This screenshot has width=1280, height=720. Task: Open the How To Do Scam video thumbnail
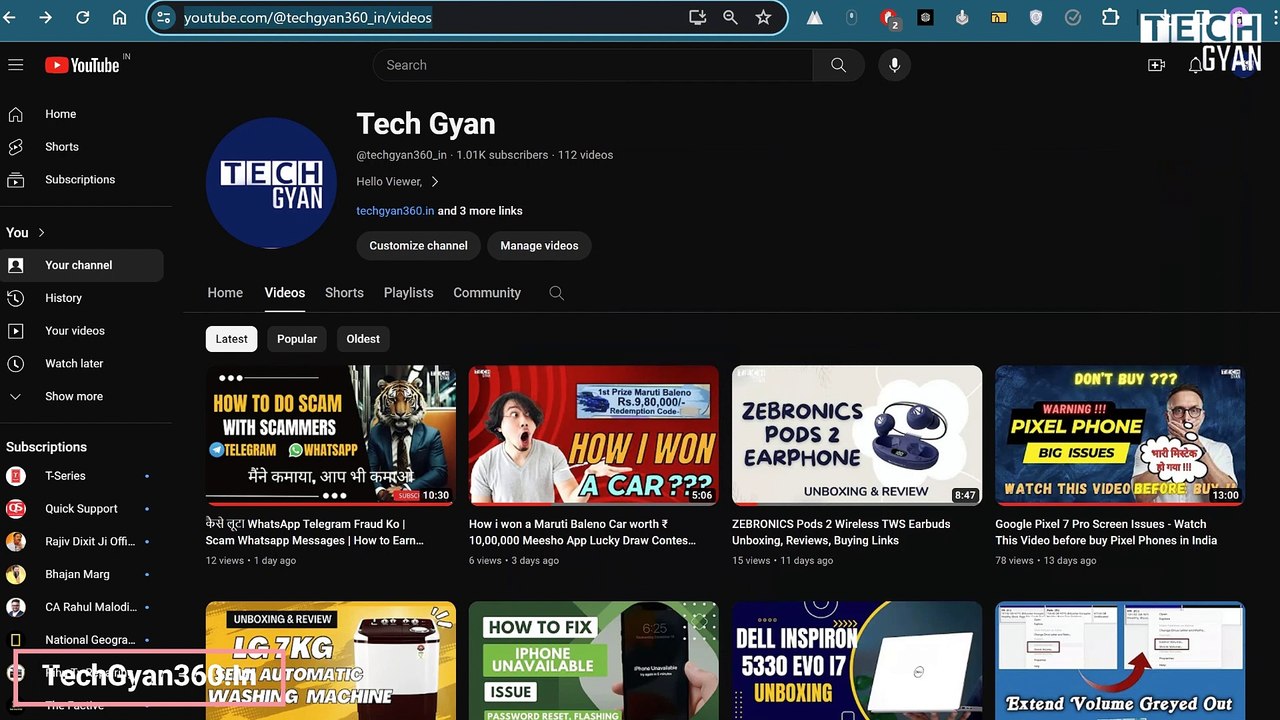click(x=331, y=435)
